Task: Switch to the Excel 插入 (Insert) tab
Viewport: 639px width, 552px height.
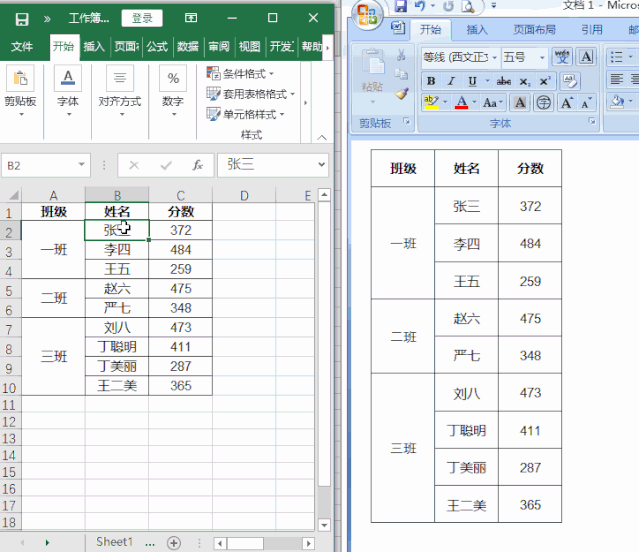Action: (x=94, y=46)
